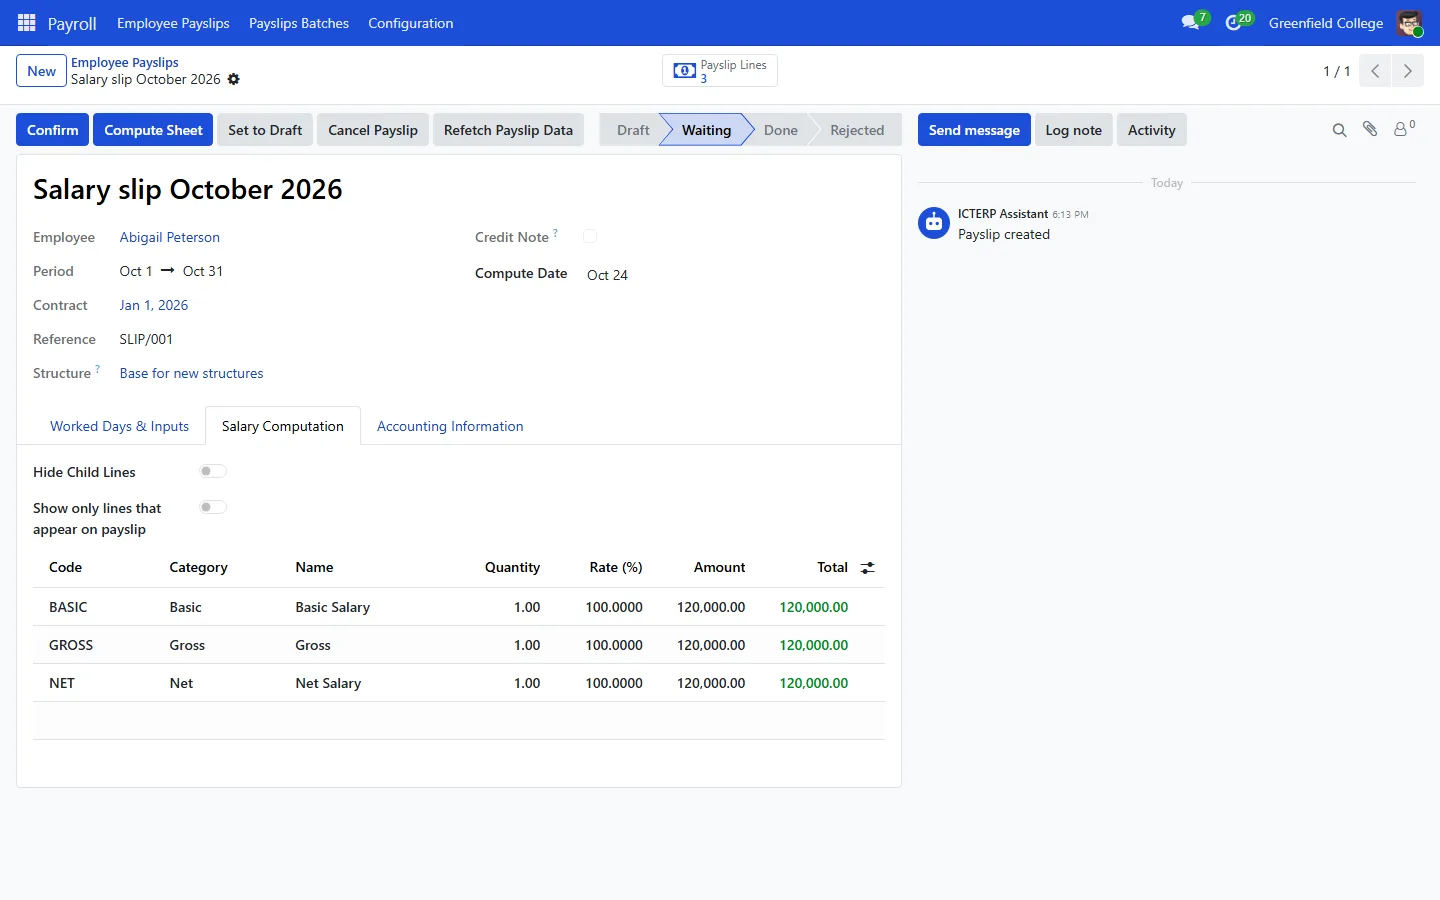
Task: Open attachments via the paperclip icon
Action: click(1370, 130)
